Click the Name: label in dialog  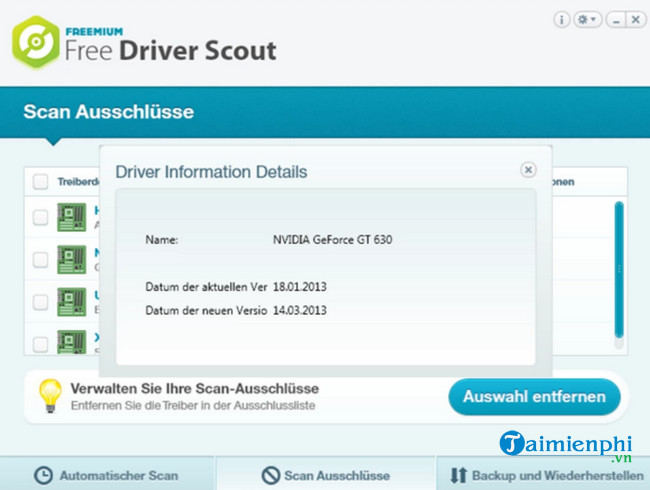162,240
